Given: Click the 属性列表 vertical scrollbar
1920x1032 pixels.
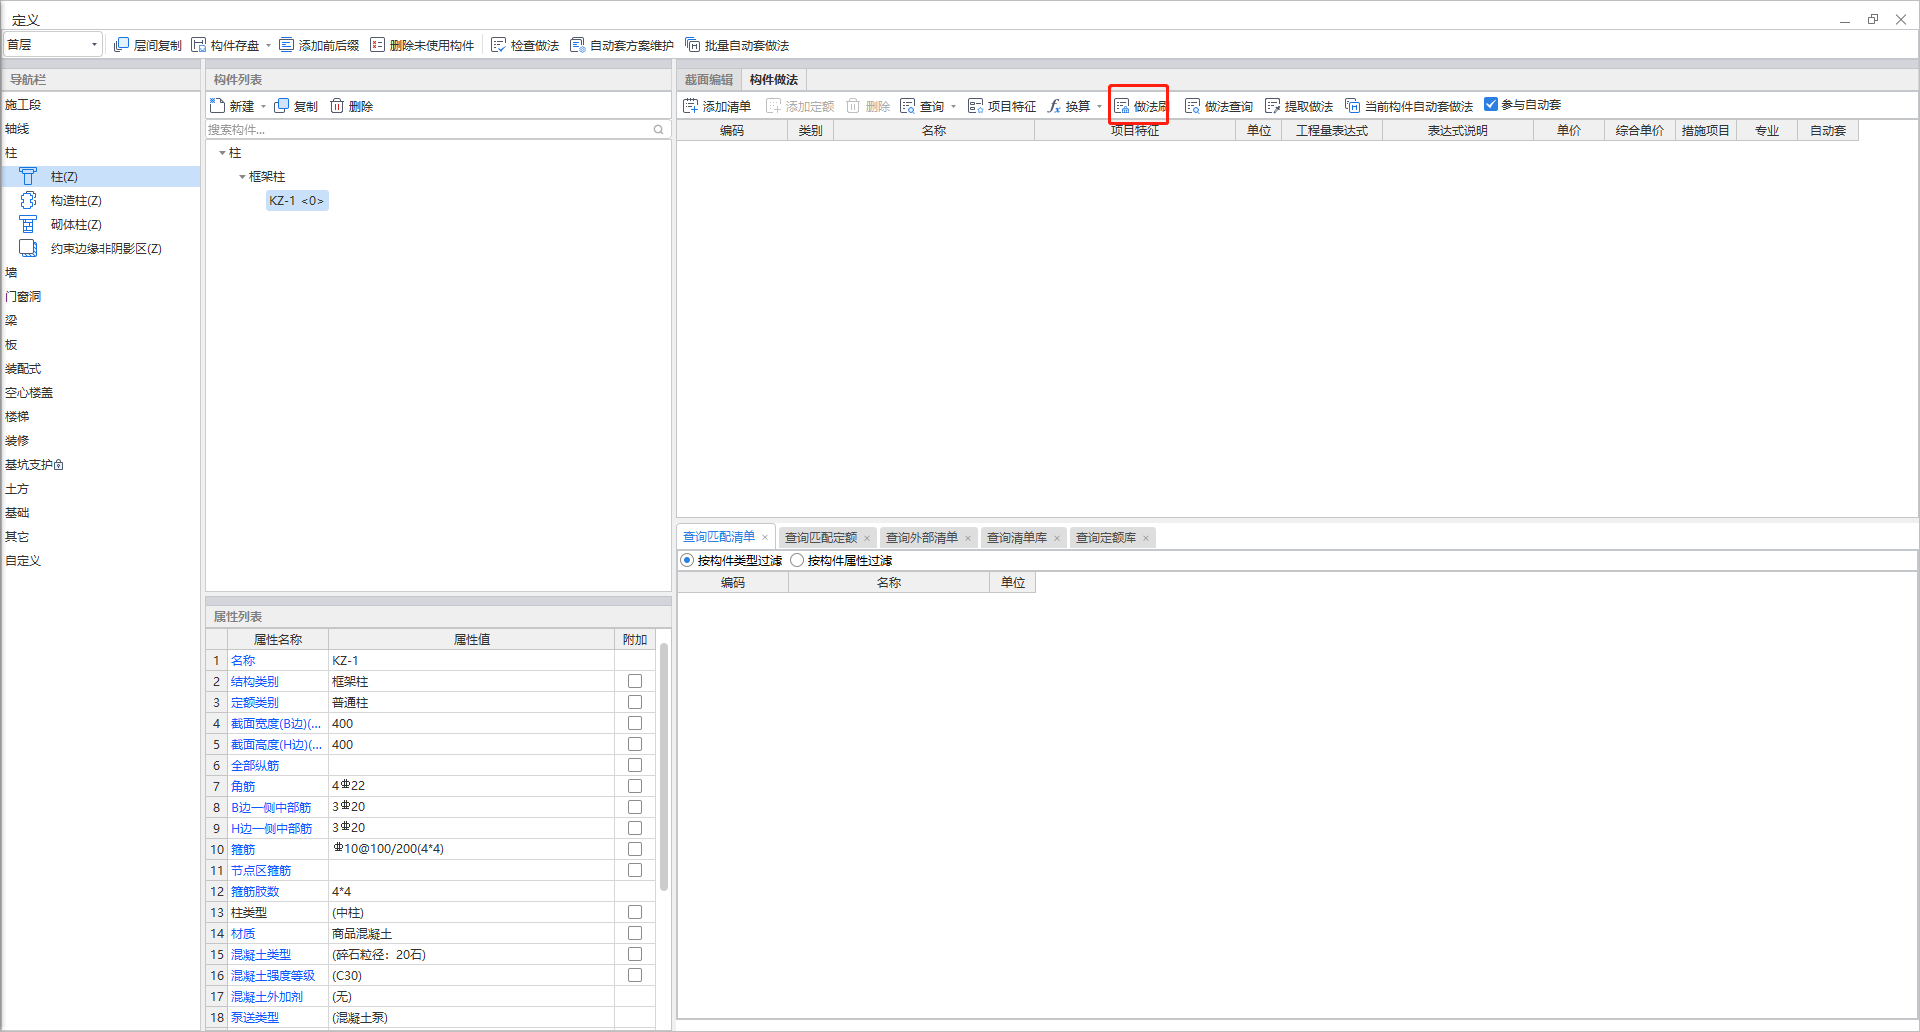Looking at the screenshot, I should tap(664, 767).
